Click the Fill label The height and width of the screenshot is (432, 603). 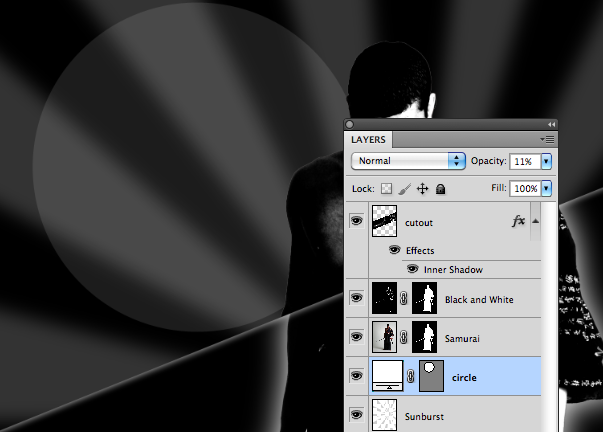498,188
